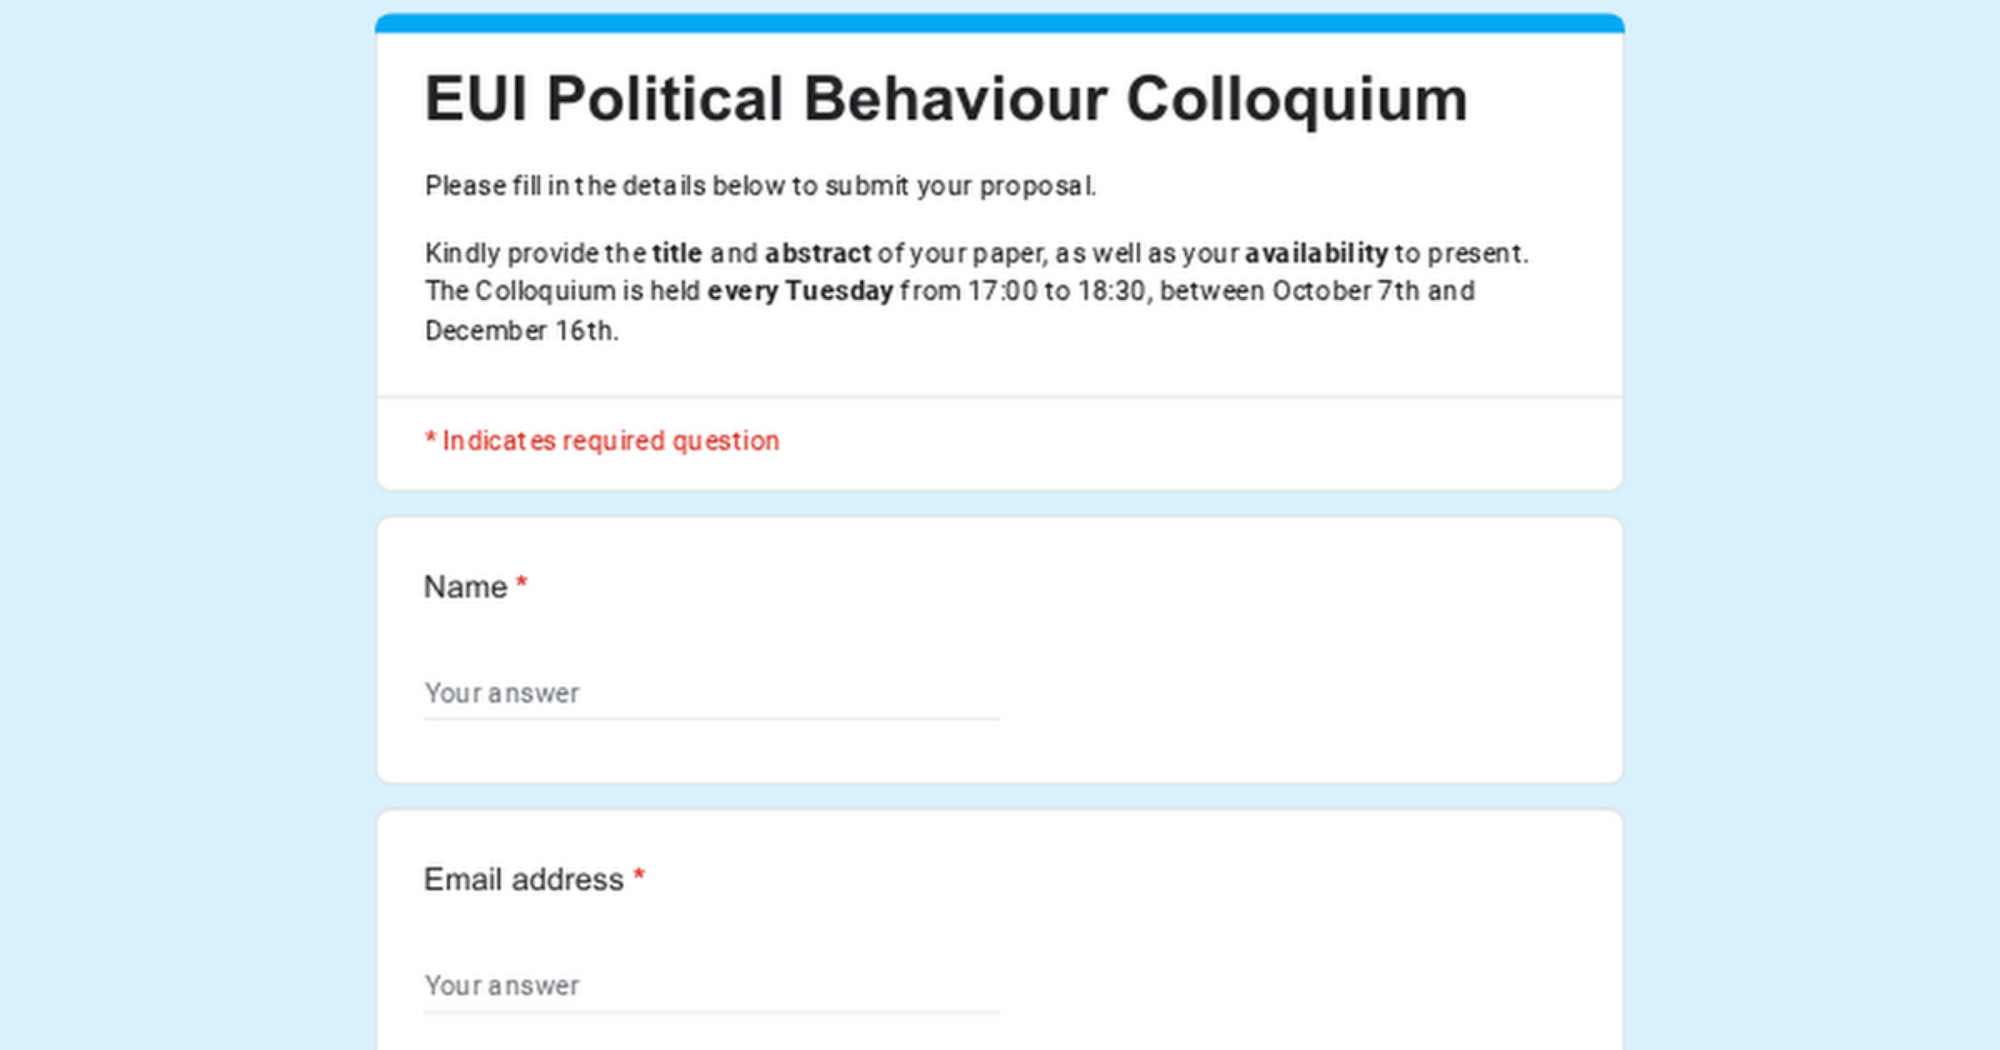
Task: Focus the Email address answer field
Action: coord(710,986)
